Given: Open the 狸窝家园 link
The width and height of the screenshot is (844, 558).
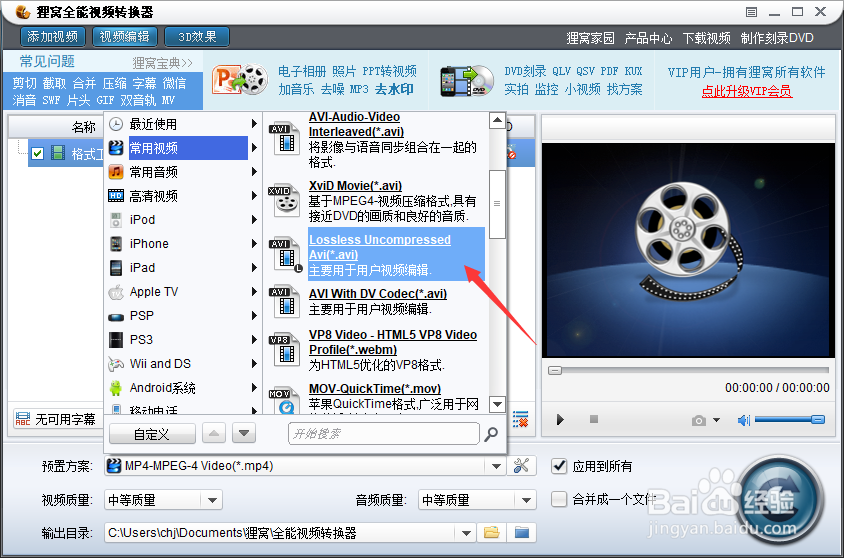Looking at the screenshot, I should point(590,38).
